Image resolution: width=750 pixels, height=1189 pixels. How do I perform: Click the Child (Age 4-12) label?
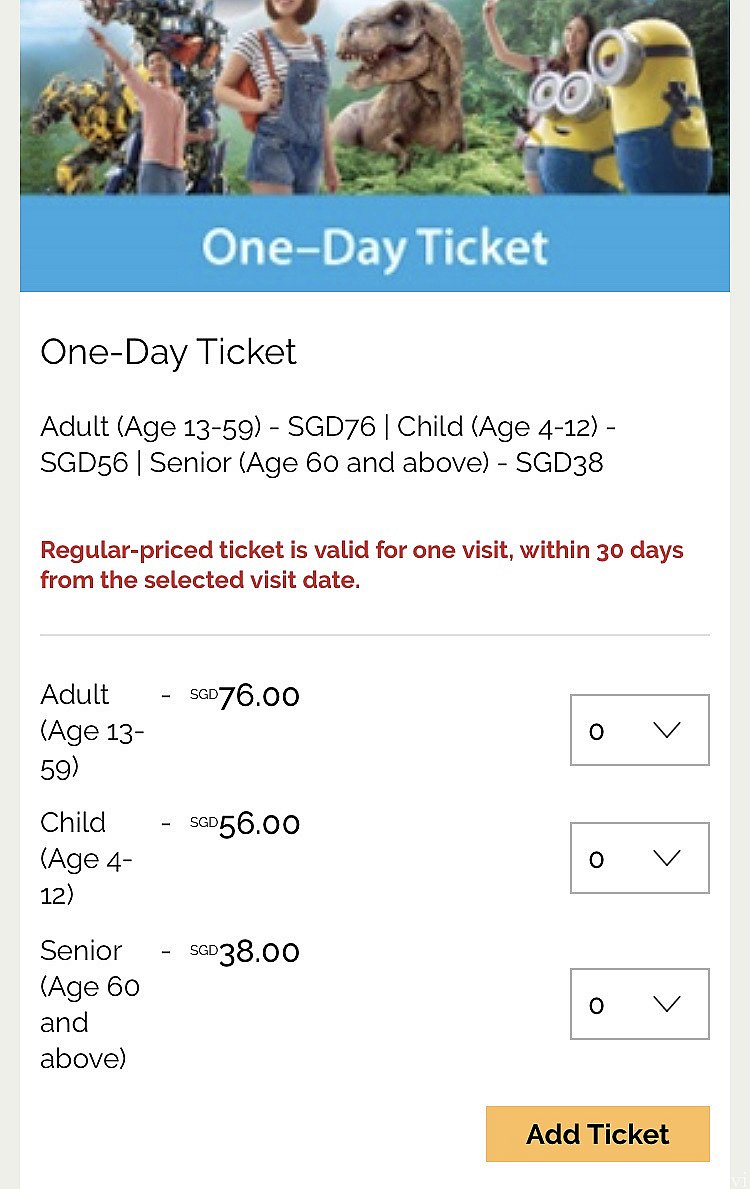point(86,858)
